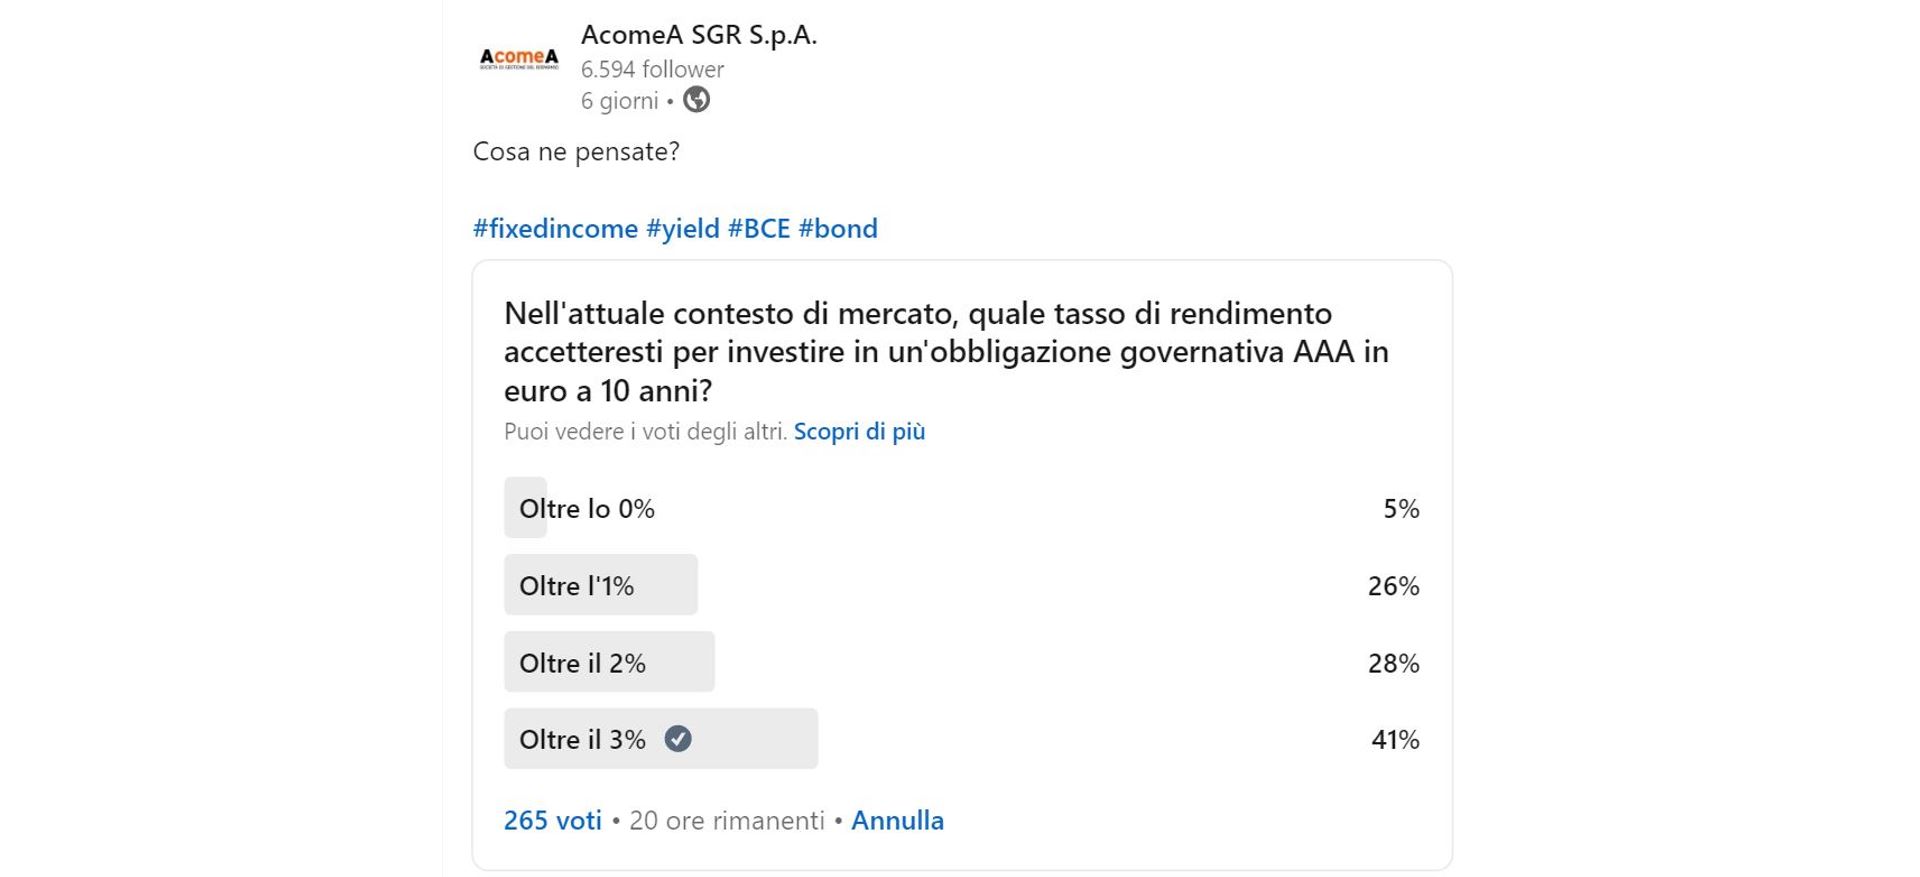The width and height of the screenshot is (1920, 877).
Task: Open the AcomeA SGR S.p.A. profile name
Action: click(x=699, y=34)
